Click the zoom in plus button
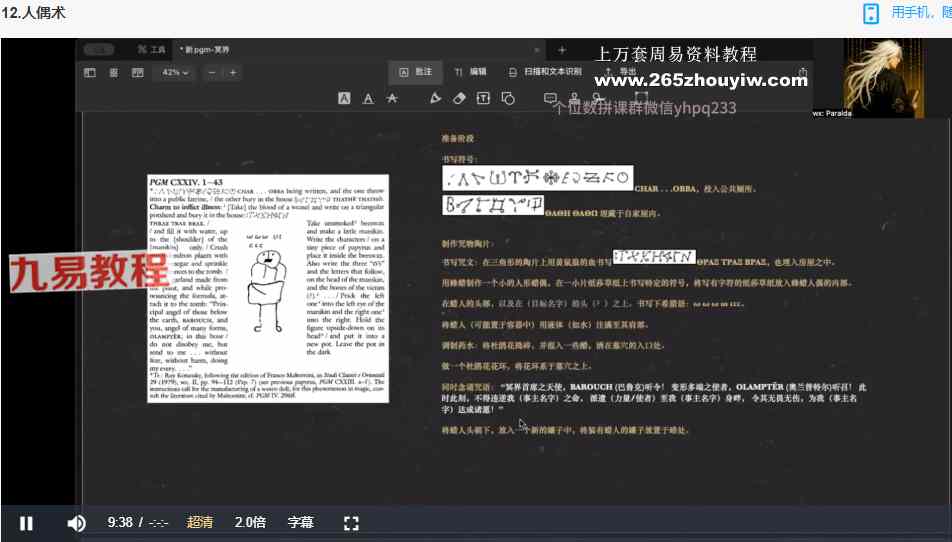The width and height of the screenshot is (952, 542). (x=233, y=73)
